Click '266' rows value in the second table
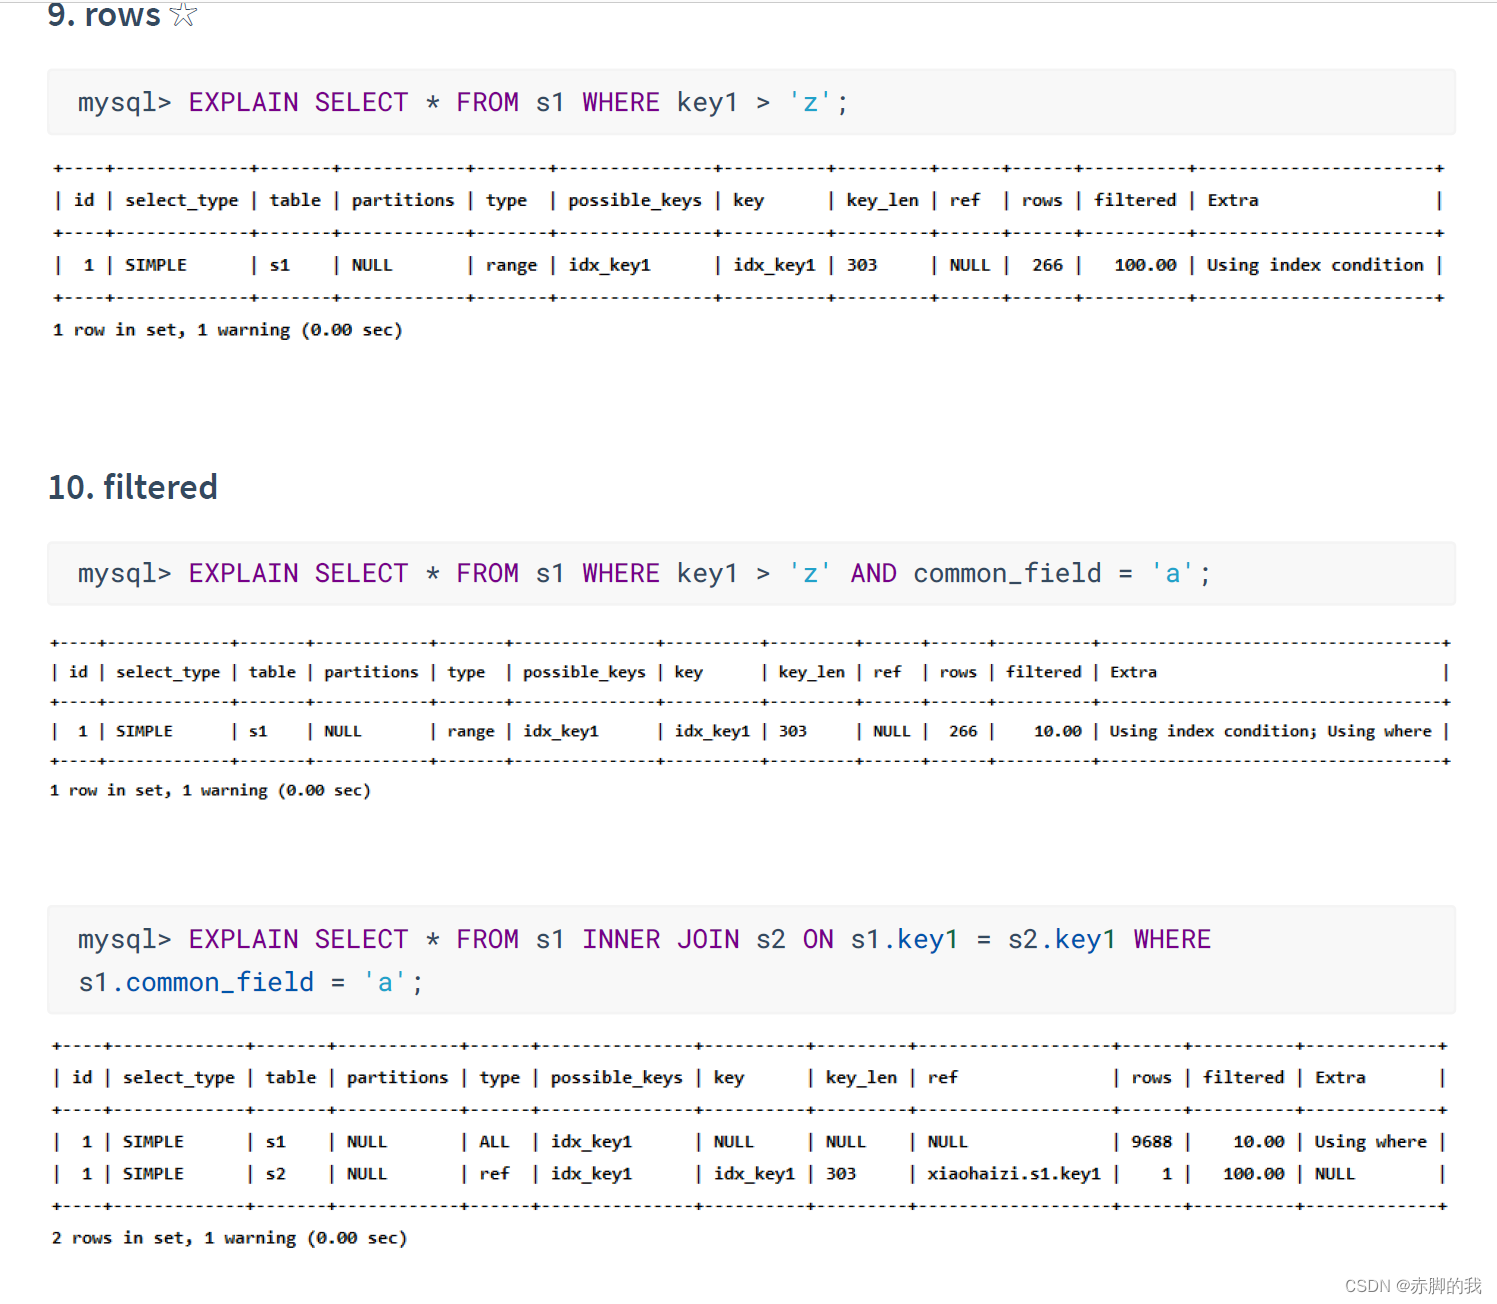1497x1304 pixels. click(963, 731)
